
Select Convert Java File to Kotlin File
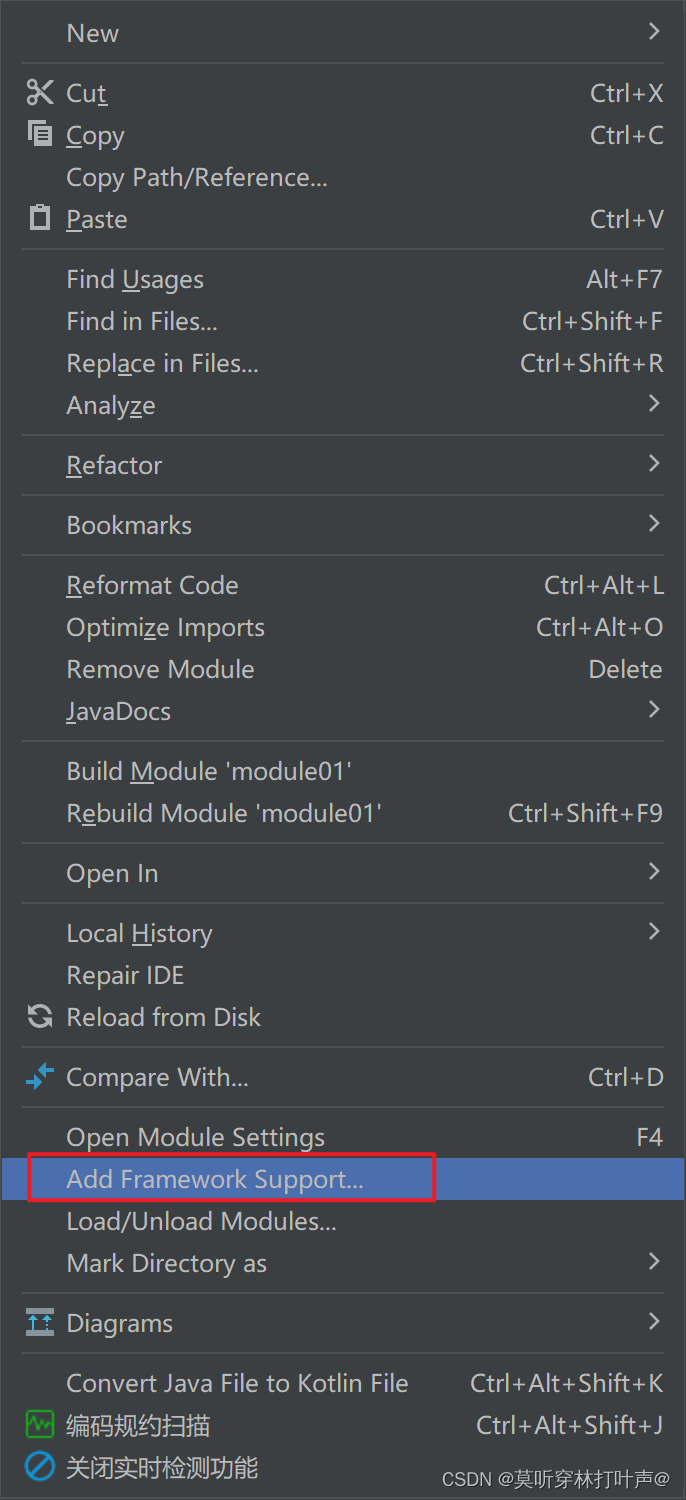tap(237, 1383)
